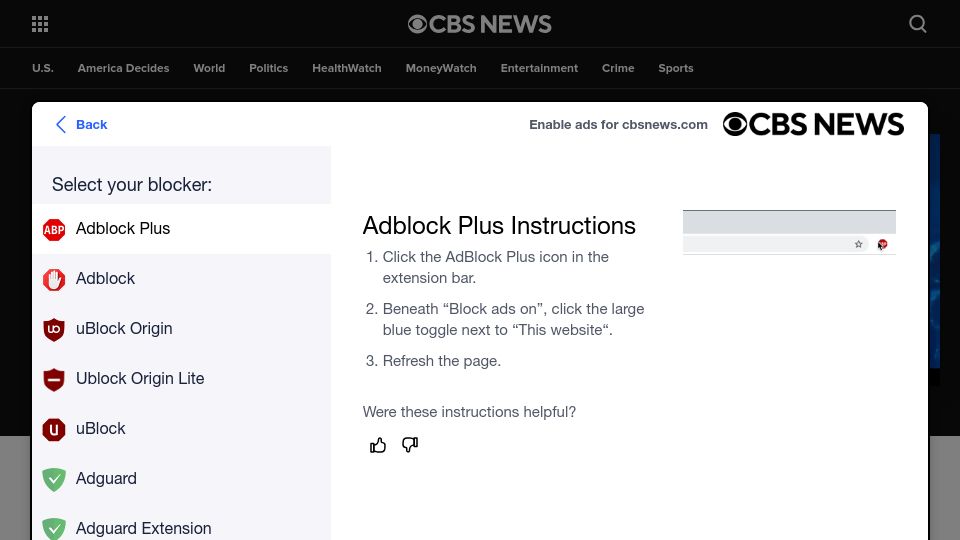This screenshot has width=960, height=540.
Task: Click the Adblock red hand icon
Action: click(x=54, y=279)
